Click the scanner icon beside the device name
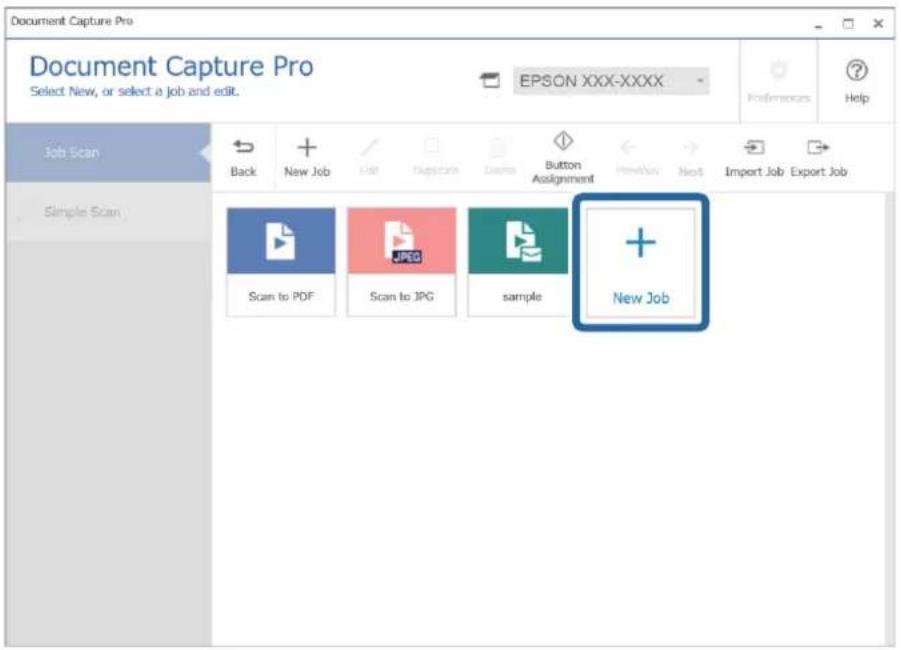 [490, 80]
